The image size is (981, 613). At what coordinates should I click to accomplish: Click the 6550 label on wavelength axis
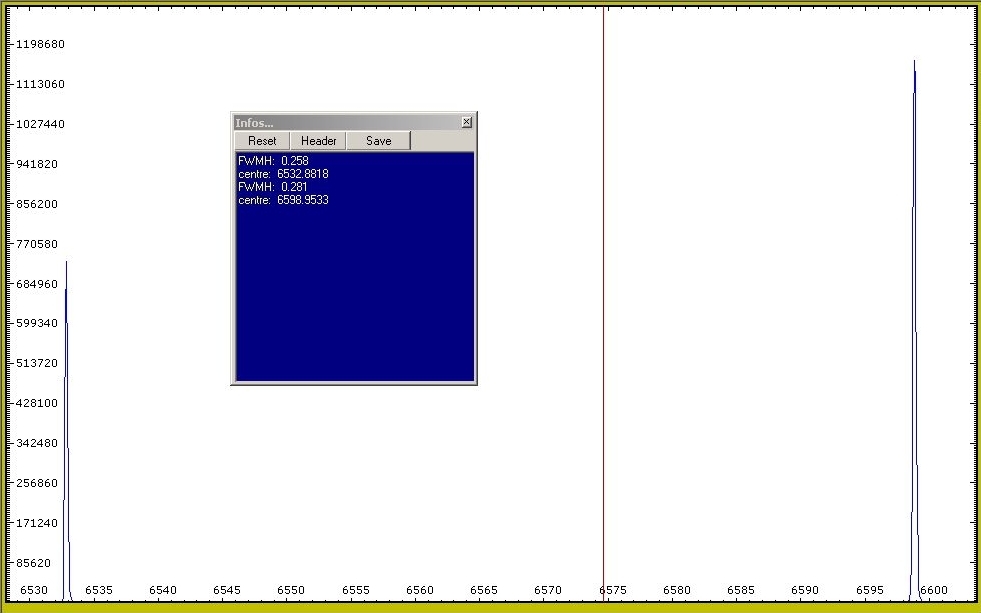pos(291,591)
